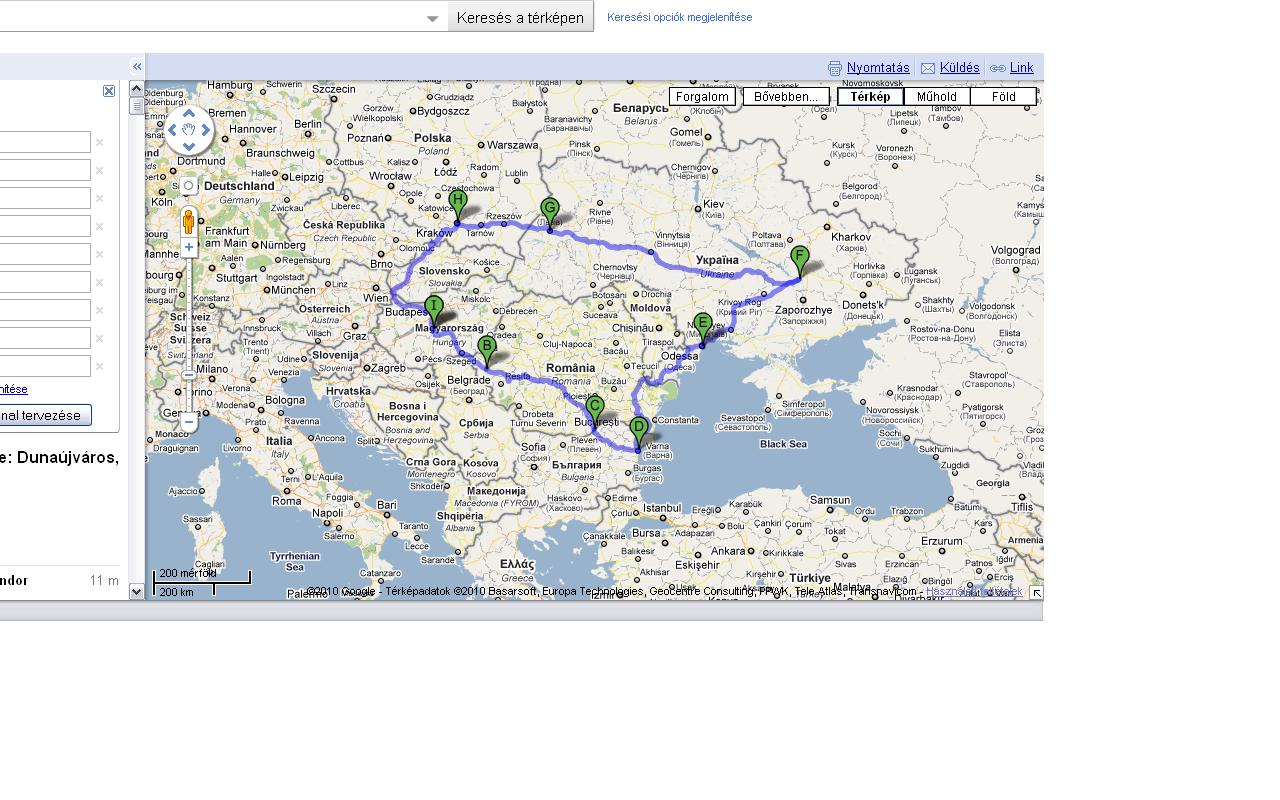Switch to Műhold satellite view

point(937,97)
